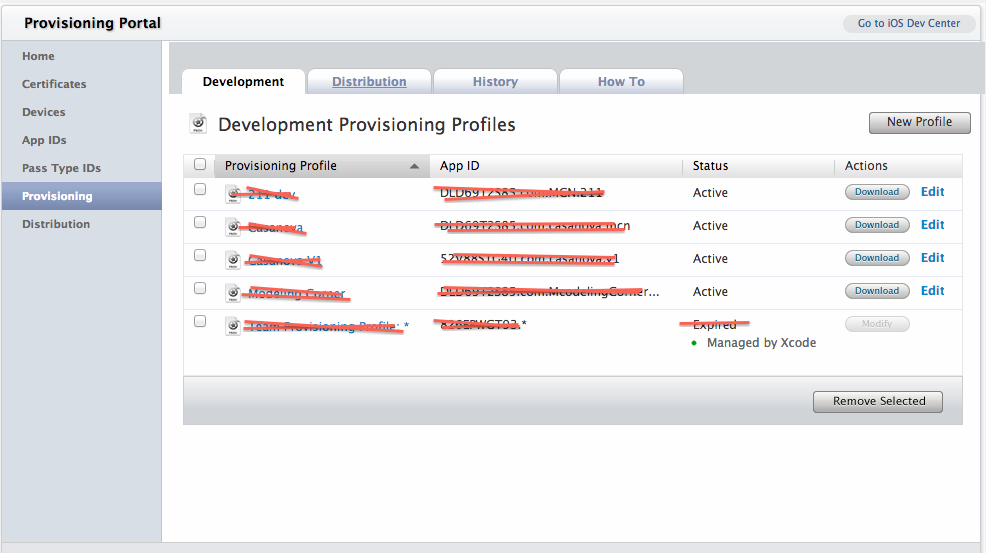Open Distribution in the sidebar

(x=56, y=224)
